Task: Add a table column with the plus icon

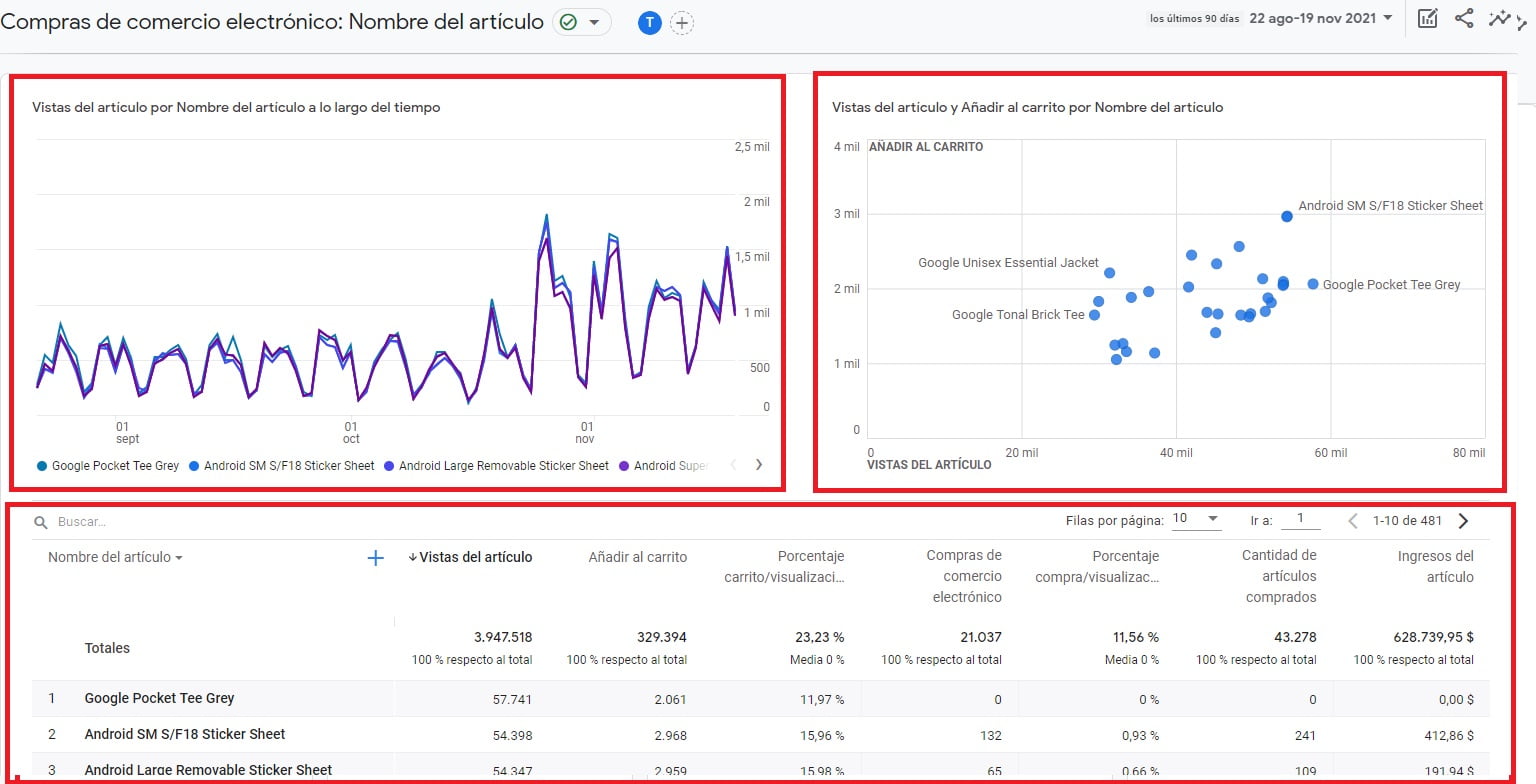Action: 375,558
